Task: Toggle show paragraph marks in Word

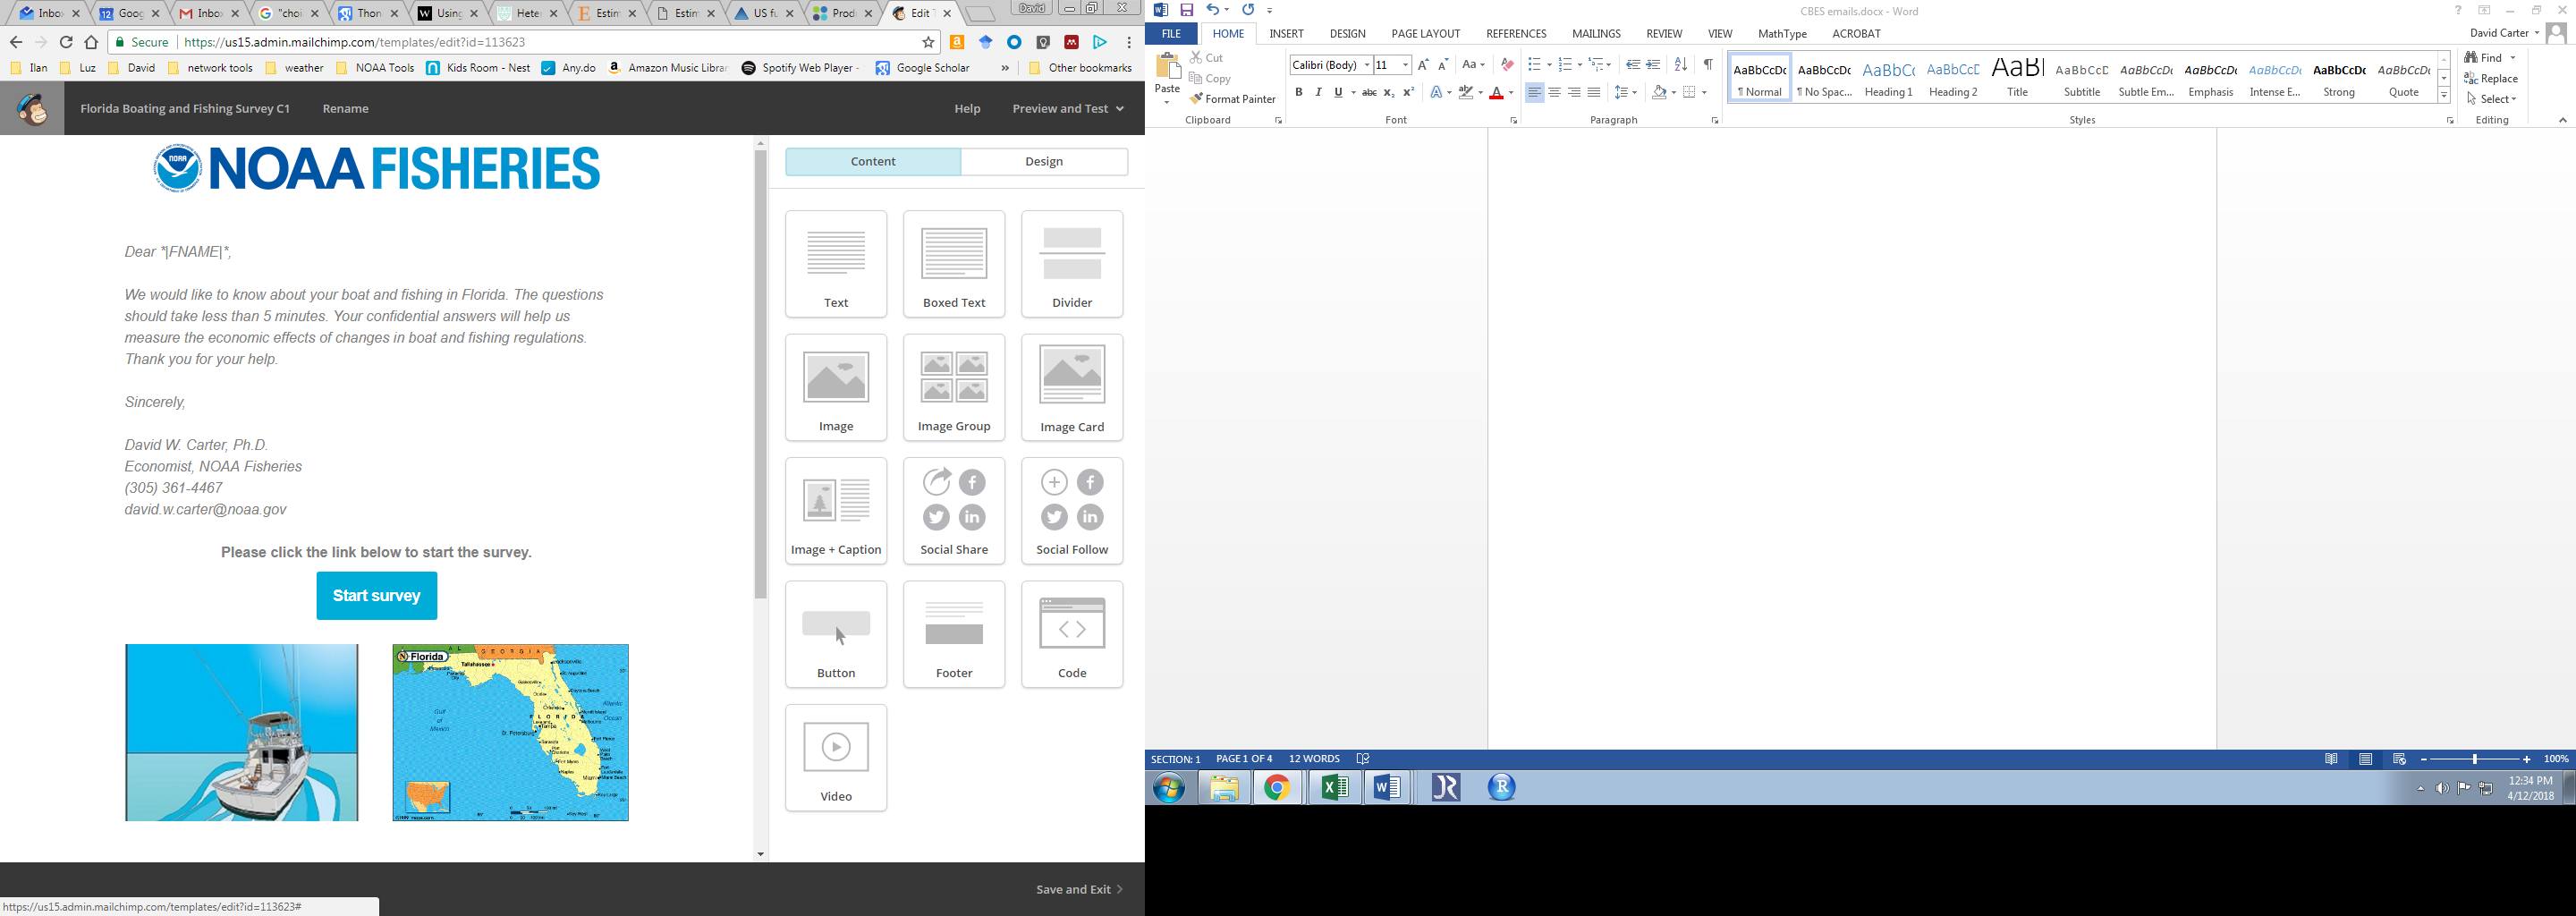Action: (1708, 65)
